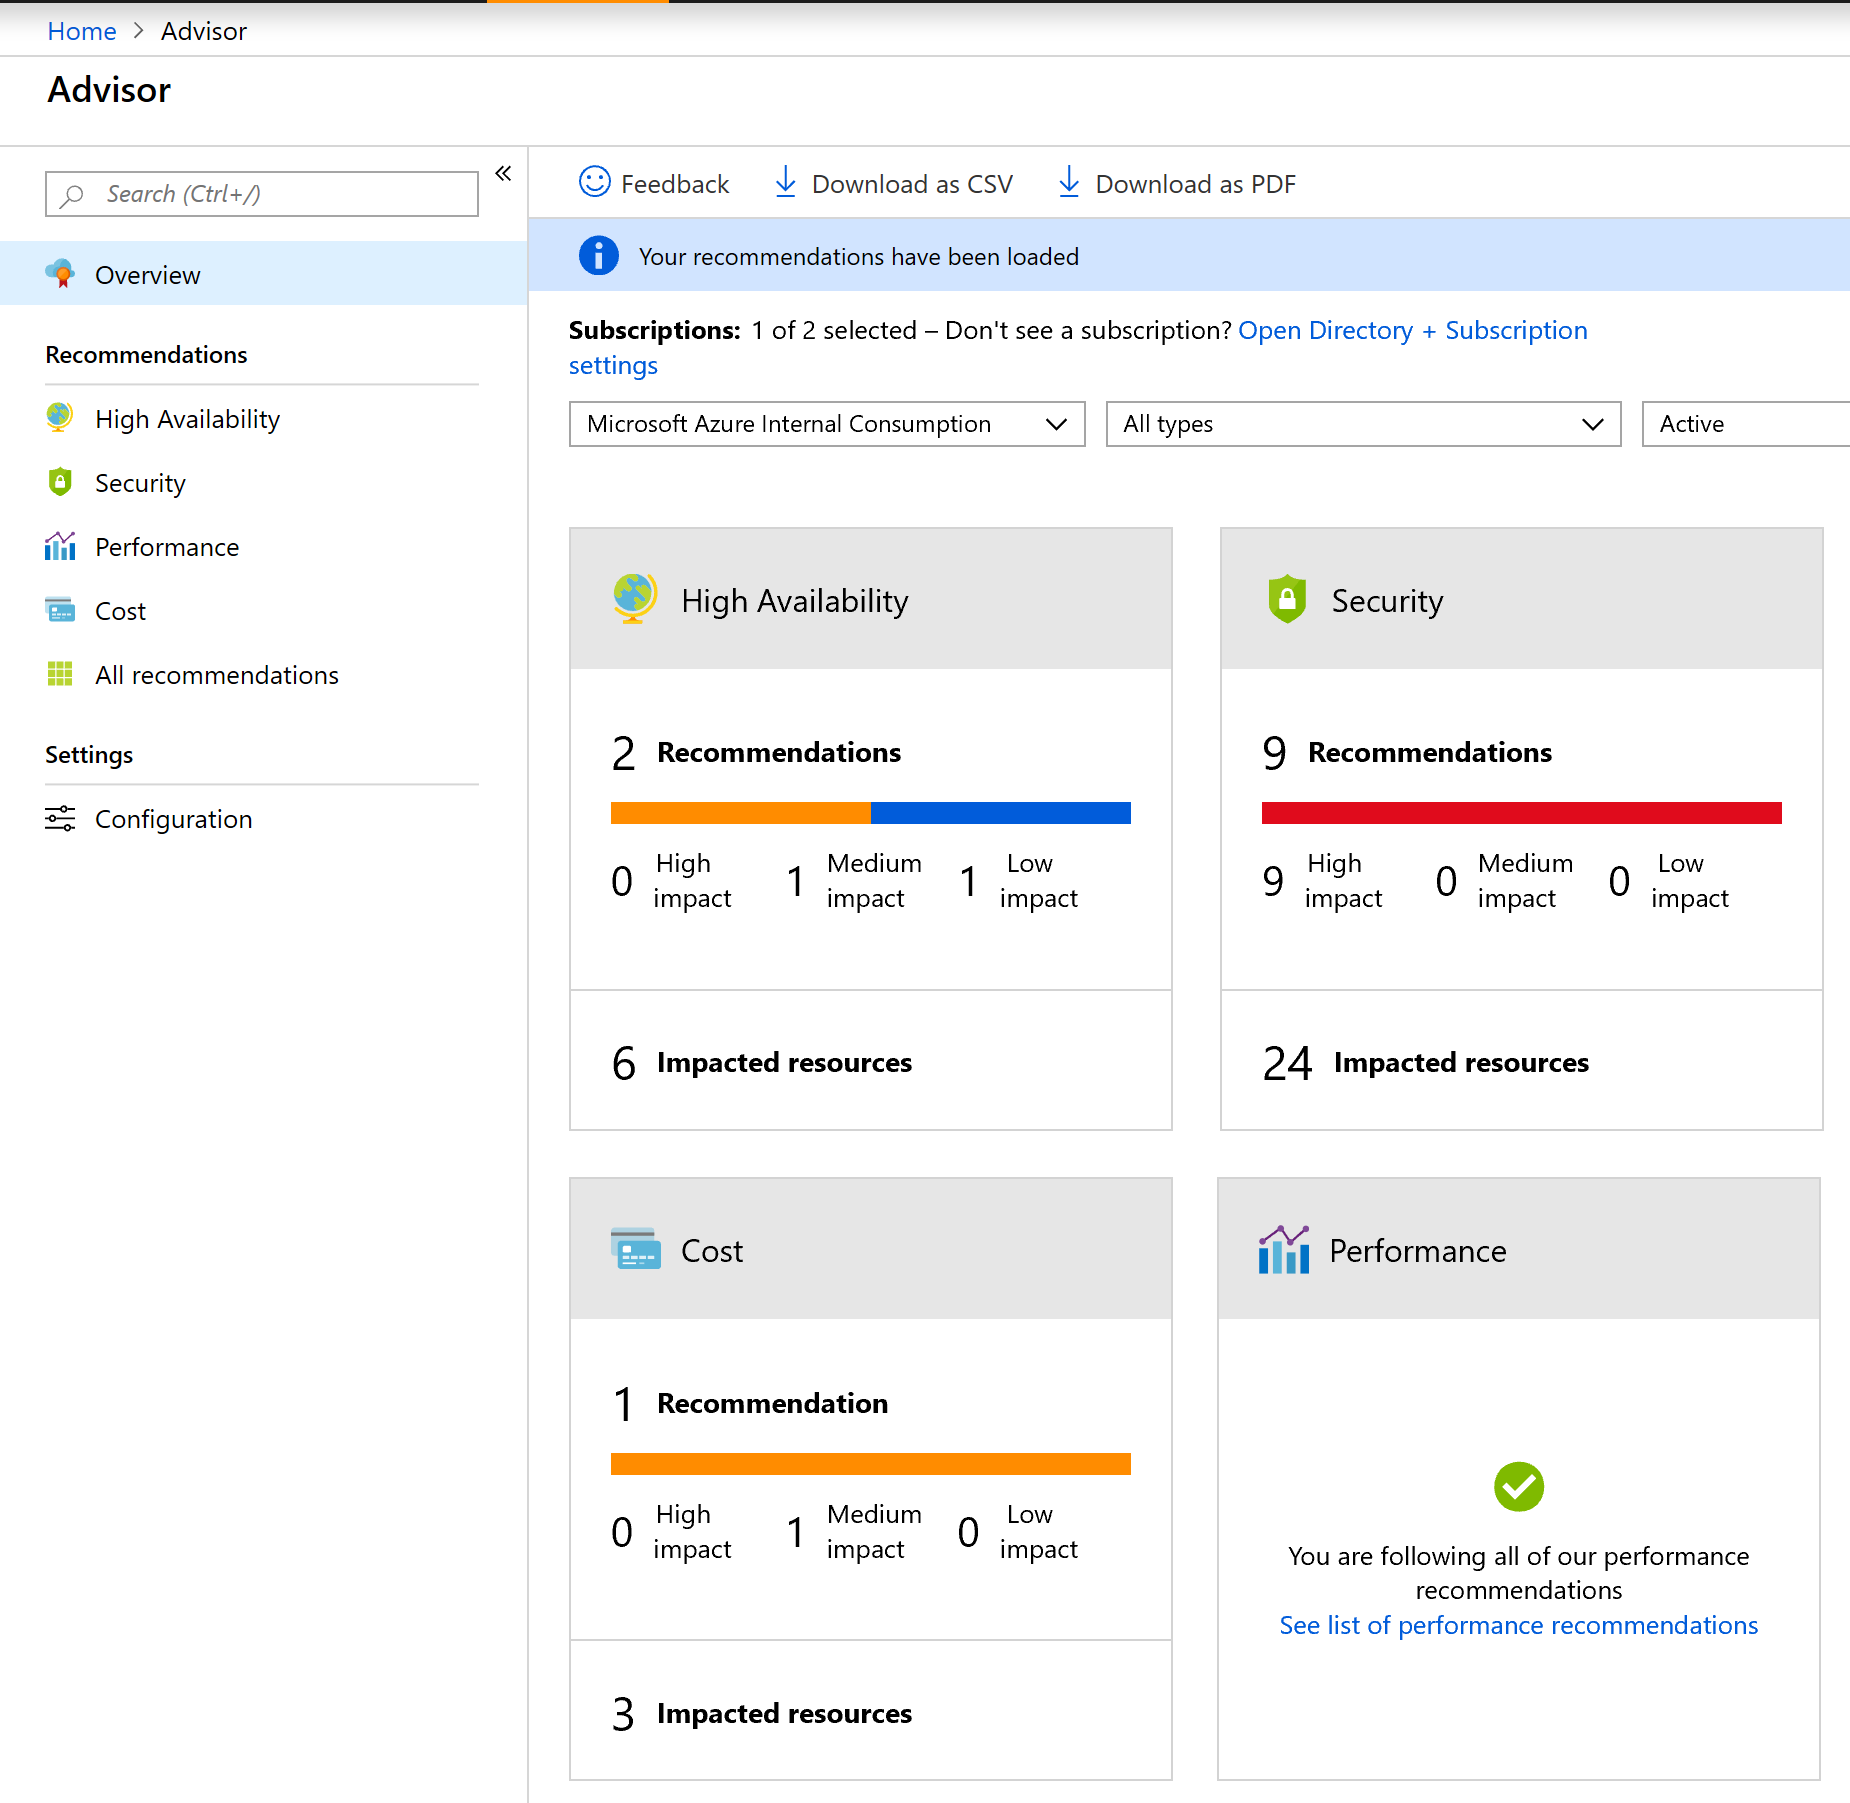Click the Download as PDF arrow icon
This screenshot has height=1803, width=1850.
[1069, 182]
